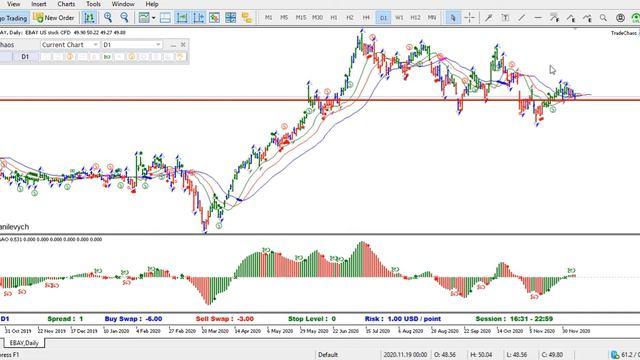The height and width of the screenshot is (360, 640).
Task: Switch to the M1 timeframe
Action: 268,18
